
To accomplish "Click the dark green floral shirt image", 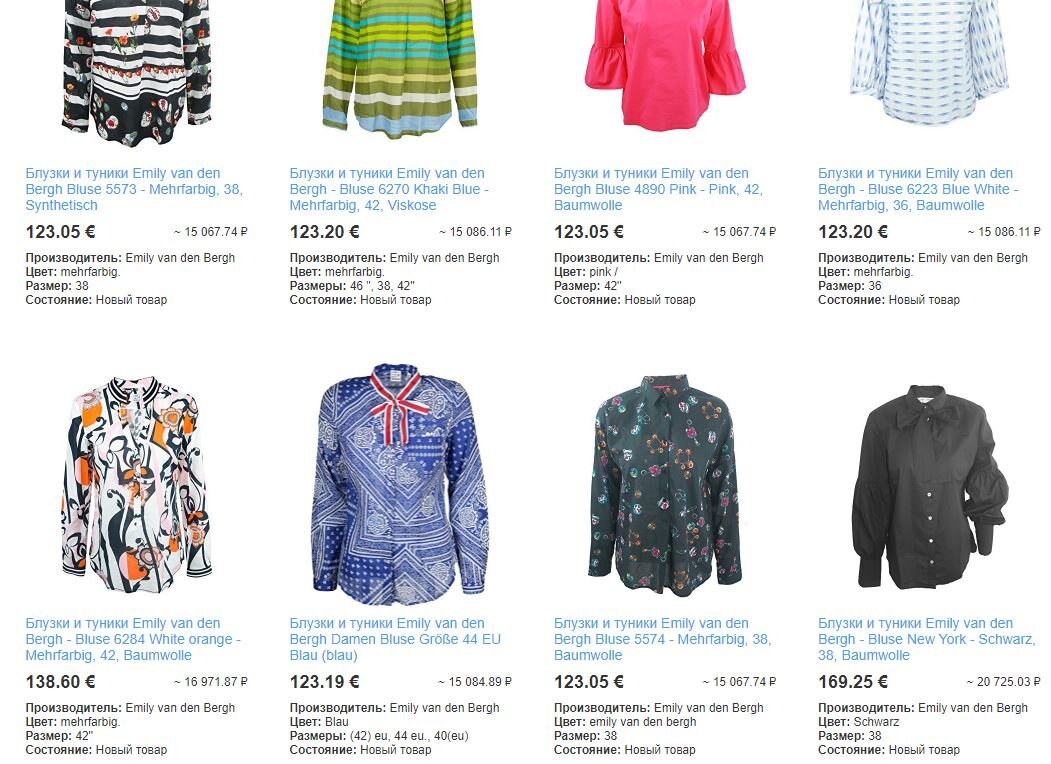I will pyautogui.click(x=664, y=485).
